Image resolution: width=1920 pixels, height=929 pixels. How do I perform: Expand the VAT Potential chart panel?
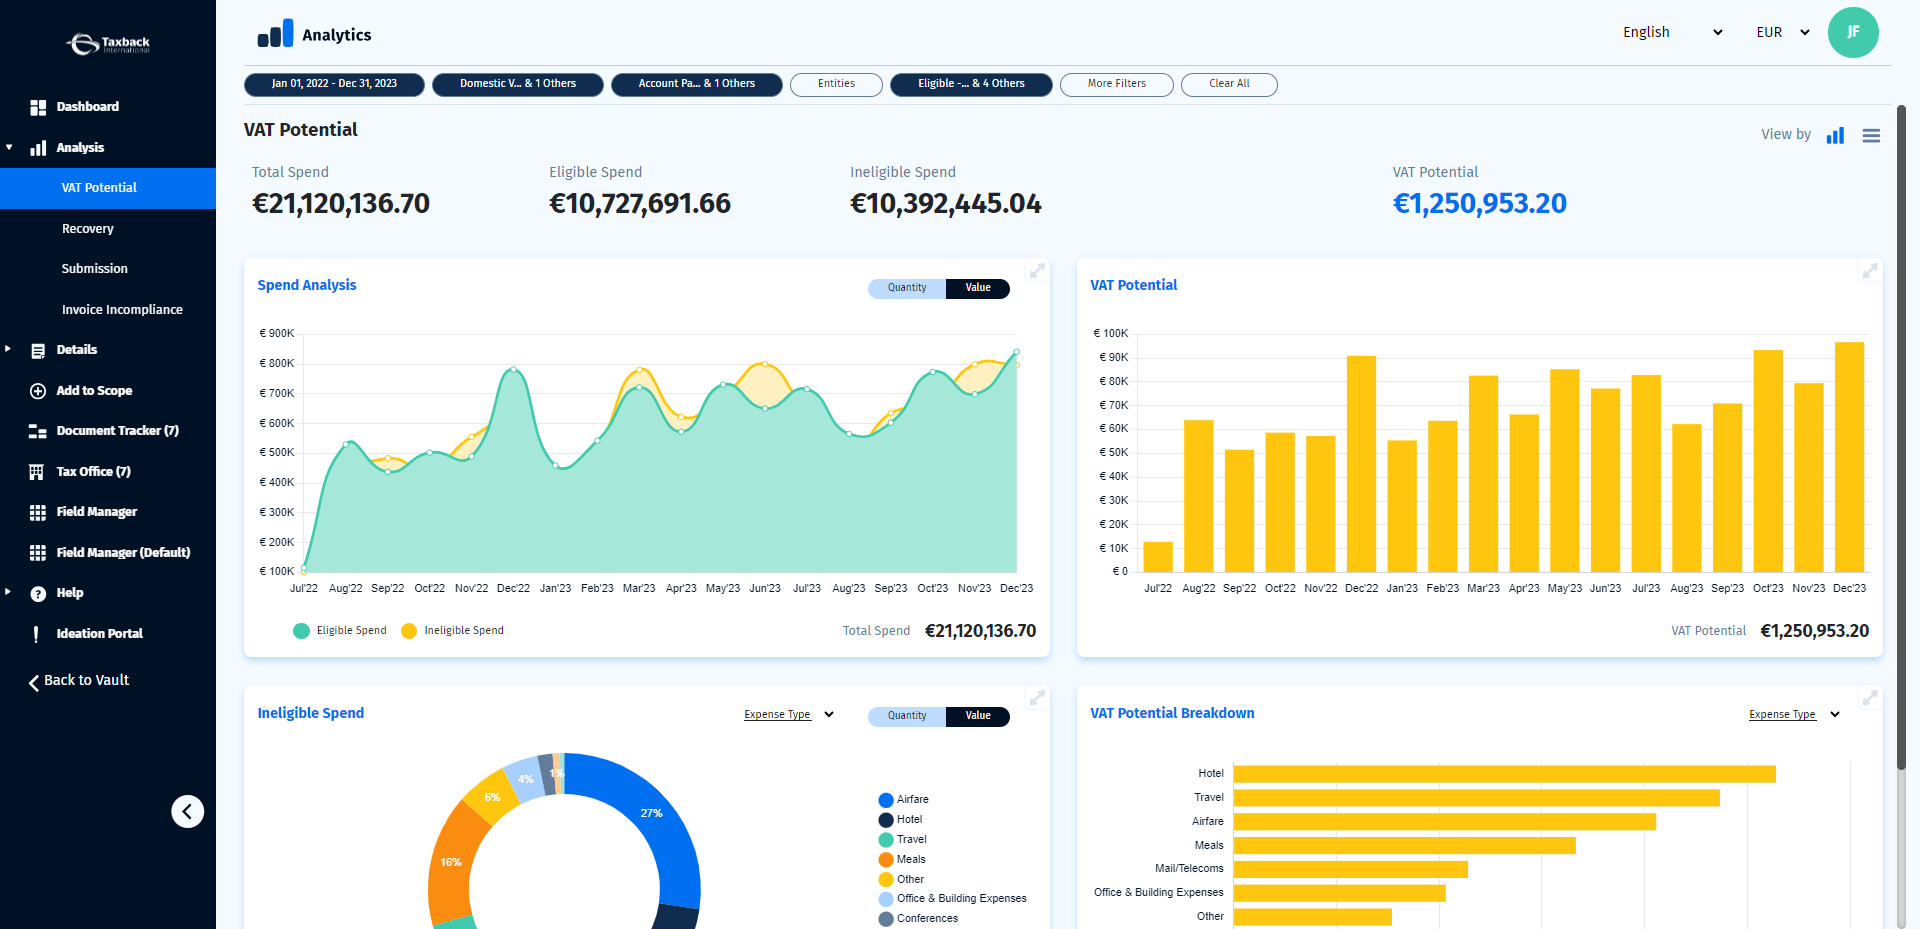[1870, 271]
